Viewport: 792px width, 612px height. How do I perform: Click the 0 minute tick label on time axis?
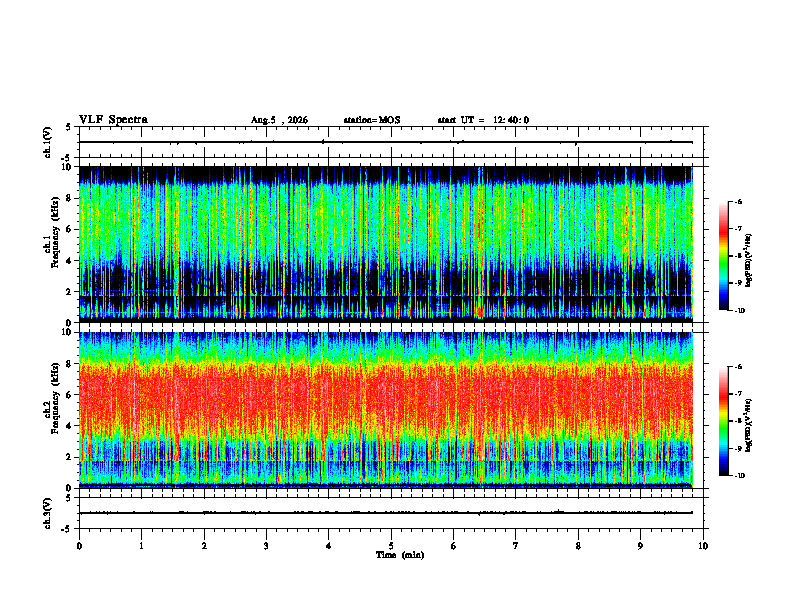pos(79,546)
